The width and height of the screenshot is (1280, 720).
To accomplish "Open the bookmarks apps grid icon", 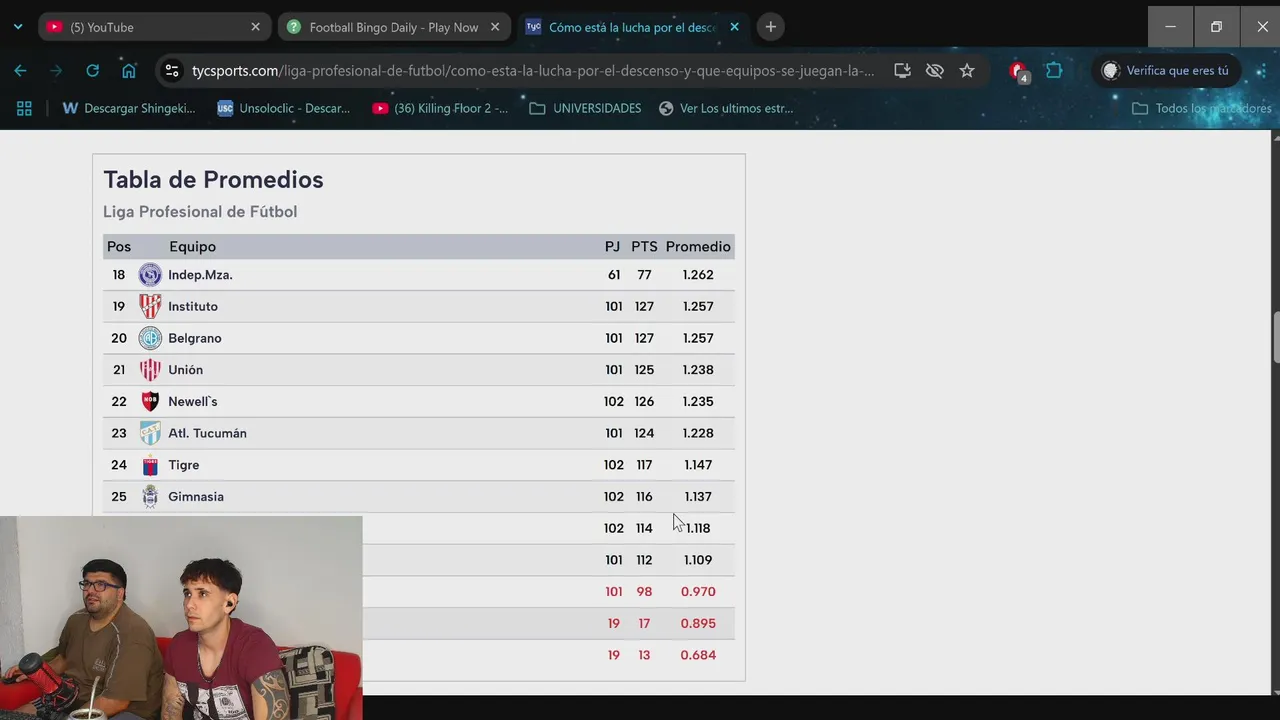I will tap(24, 108).
